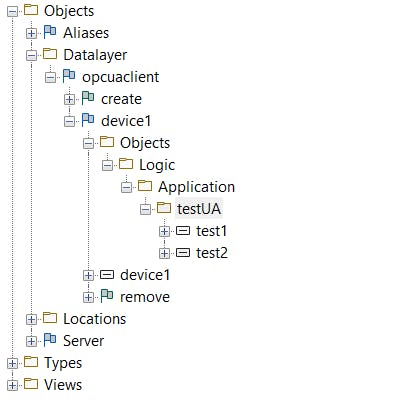
Task: Collapse the root Objects folder
Action: [x=12, y=11]
